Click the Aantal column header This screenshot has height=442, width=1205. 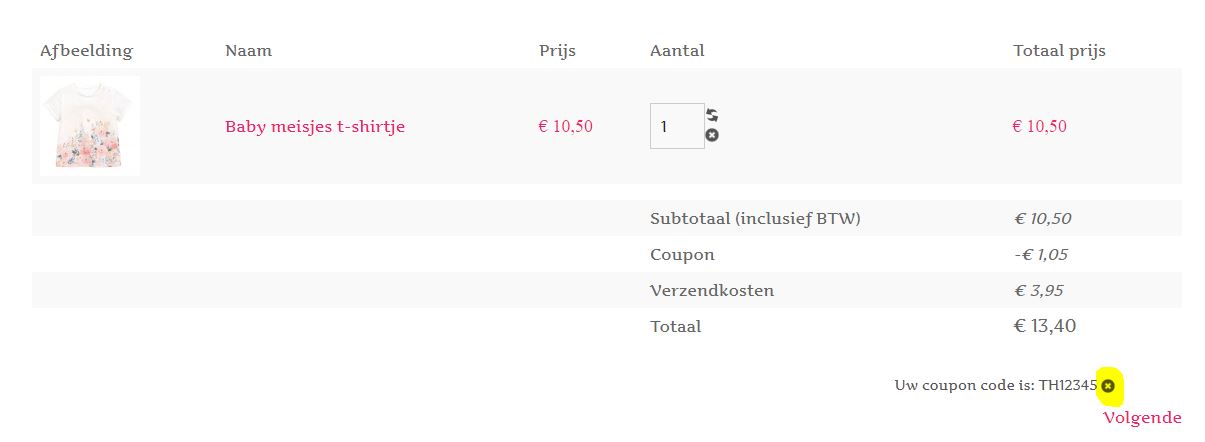pos(677,51)
